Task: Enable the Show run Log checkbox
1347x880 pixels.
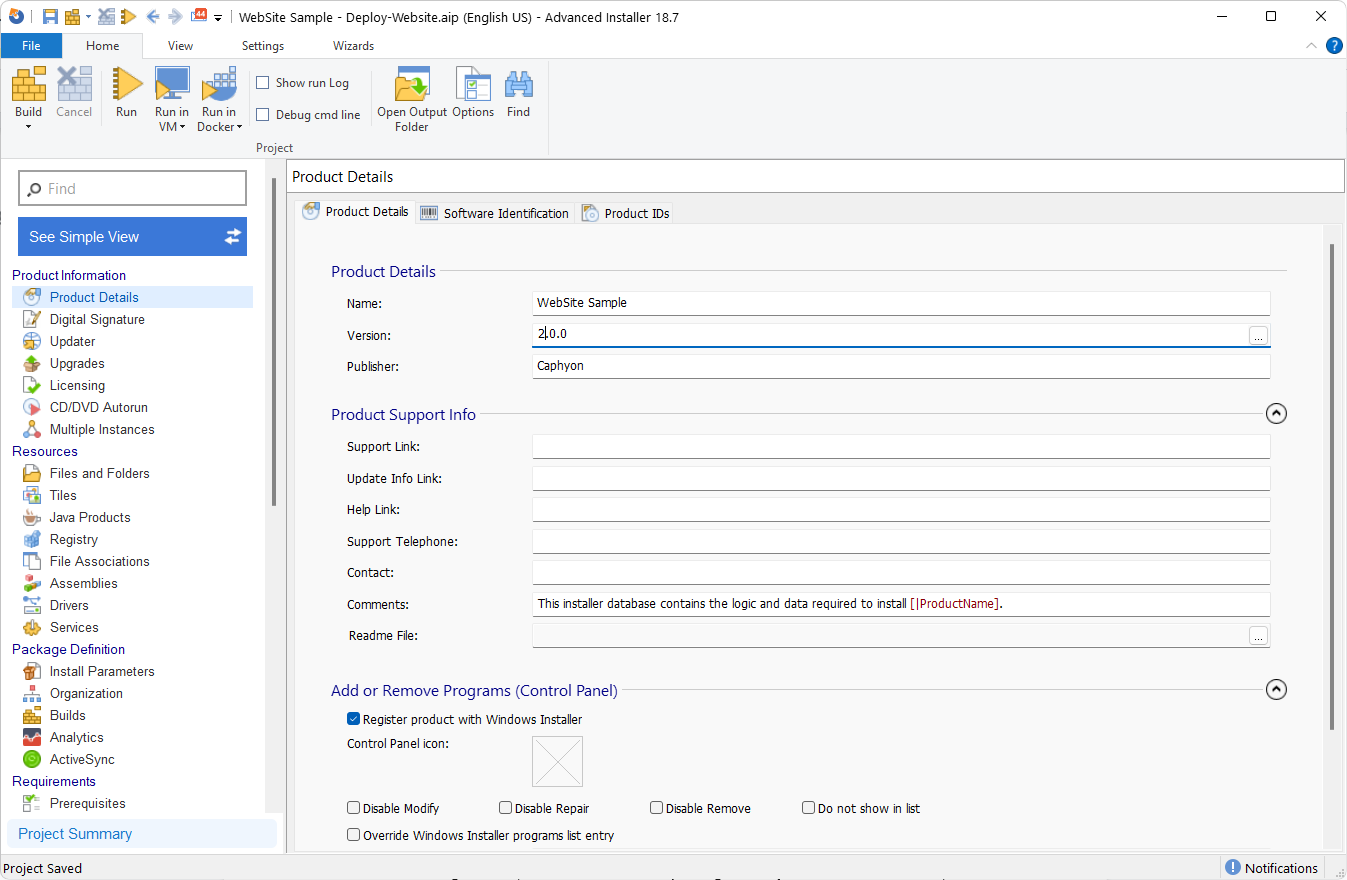Action: [263, 83]
